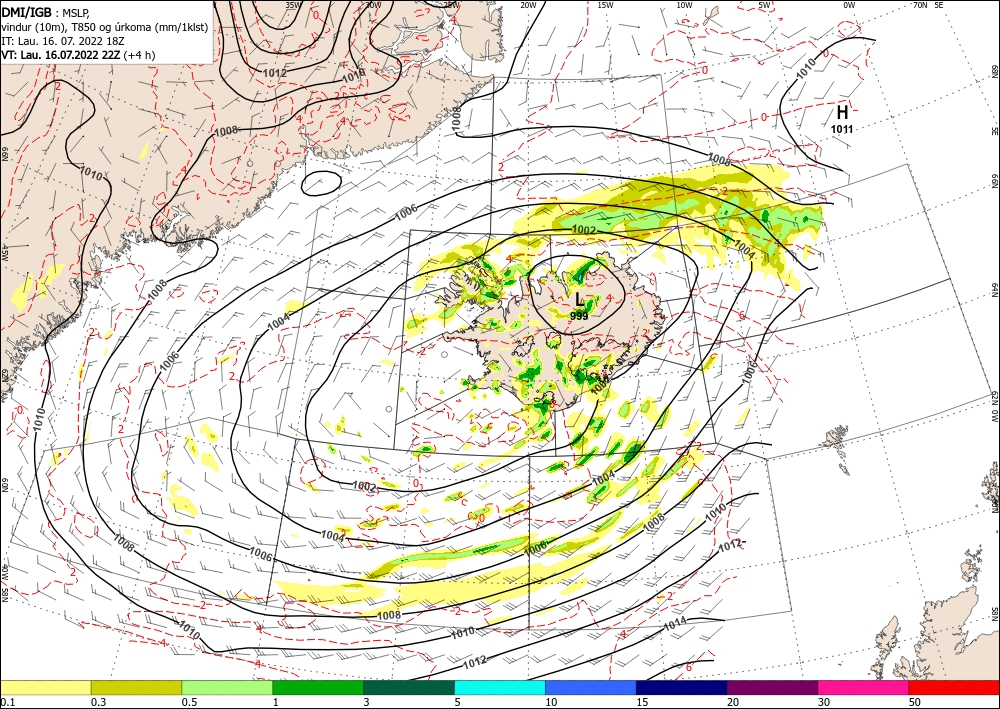Click the 0.3 legend scale label
1000x709 pixels.
pyautogui.click(x=98, y=702)
